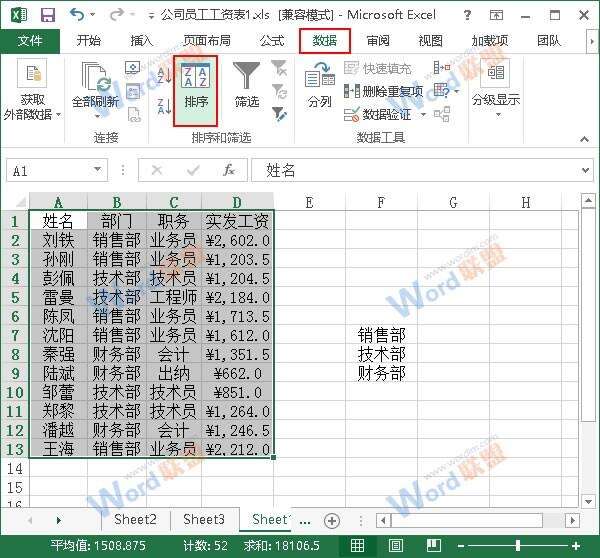
Task: Click the vertical scrollbar down arrow
Action: [x=588, y=501]
